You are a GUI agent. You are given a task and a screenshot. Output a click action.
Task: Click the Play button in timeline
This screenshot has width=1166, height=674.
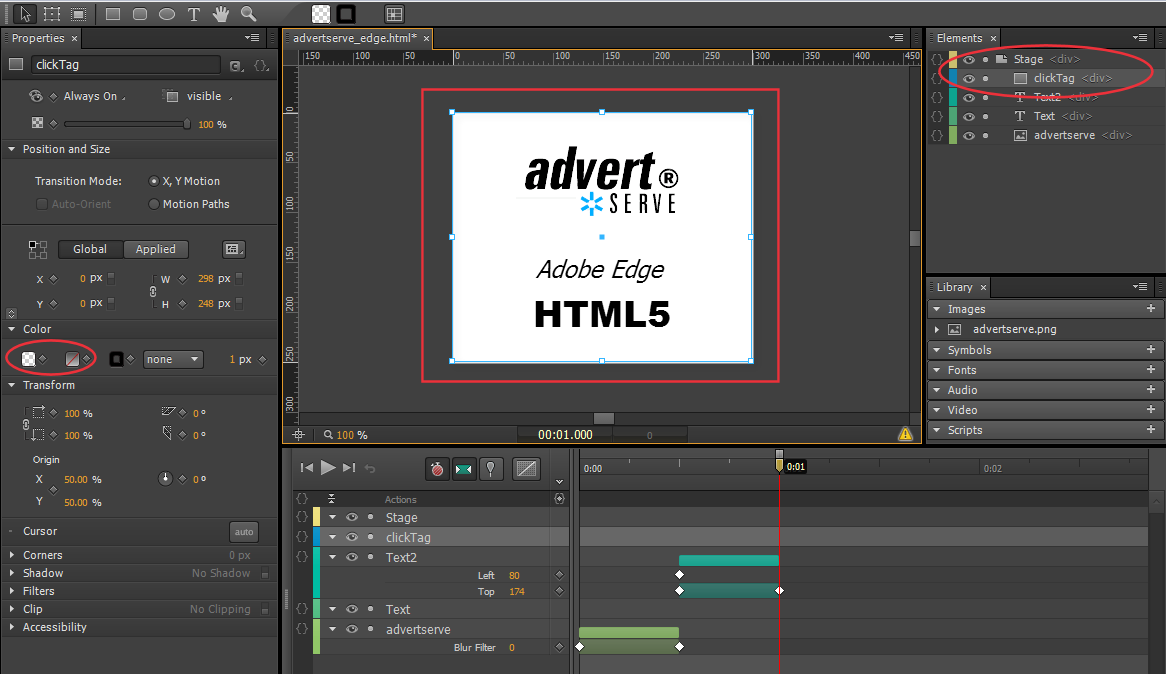328,467
